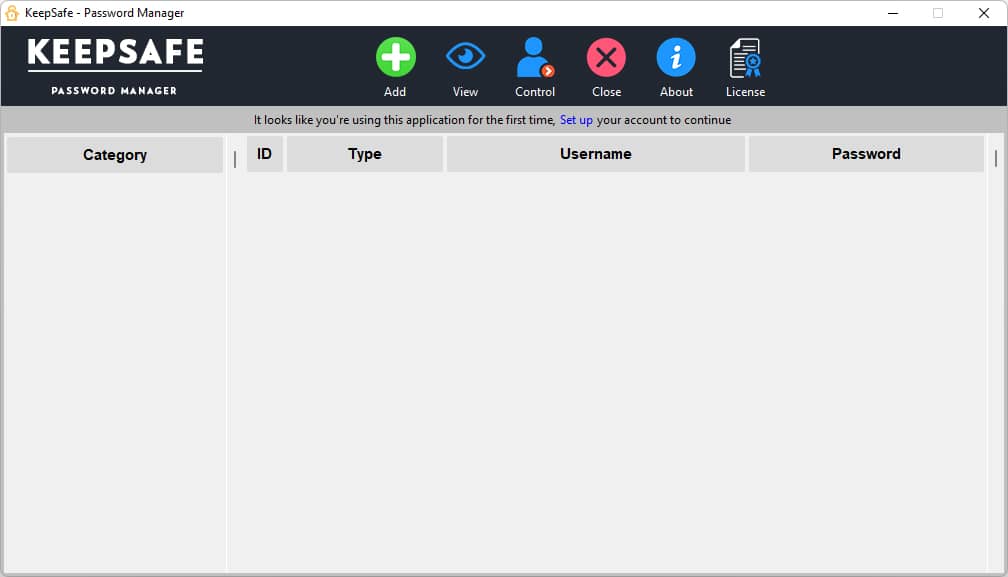The image size is (1008, 577).
Task: Click the empty password entries list area
Action: pyautogui.click(x=608, y=371)
